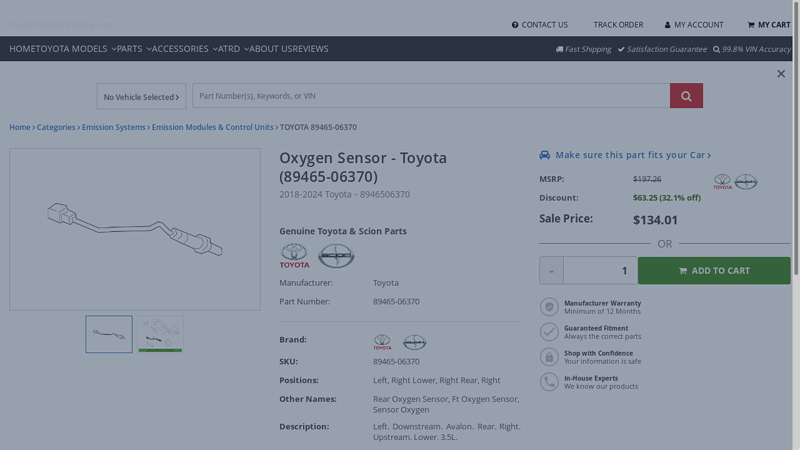Close the overlay with the X icon
The height and width of the screenshot is (450, 800).
coord(781,74)
